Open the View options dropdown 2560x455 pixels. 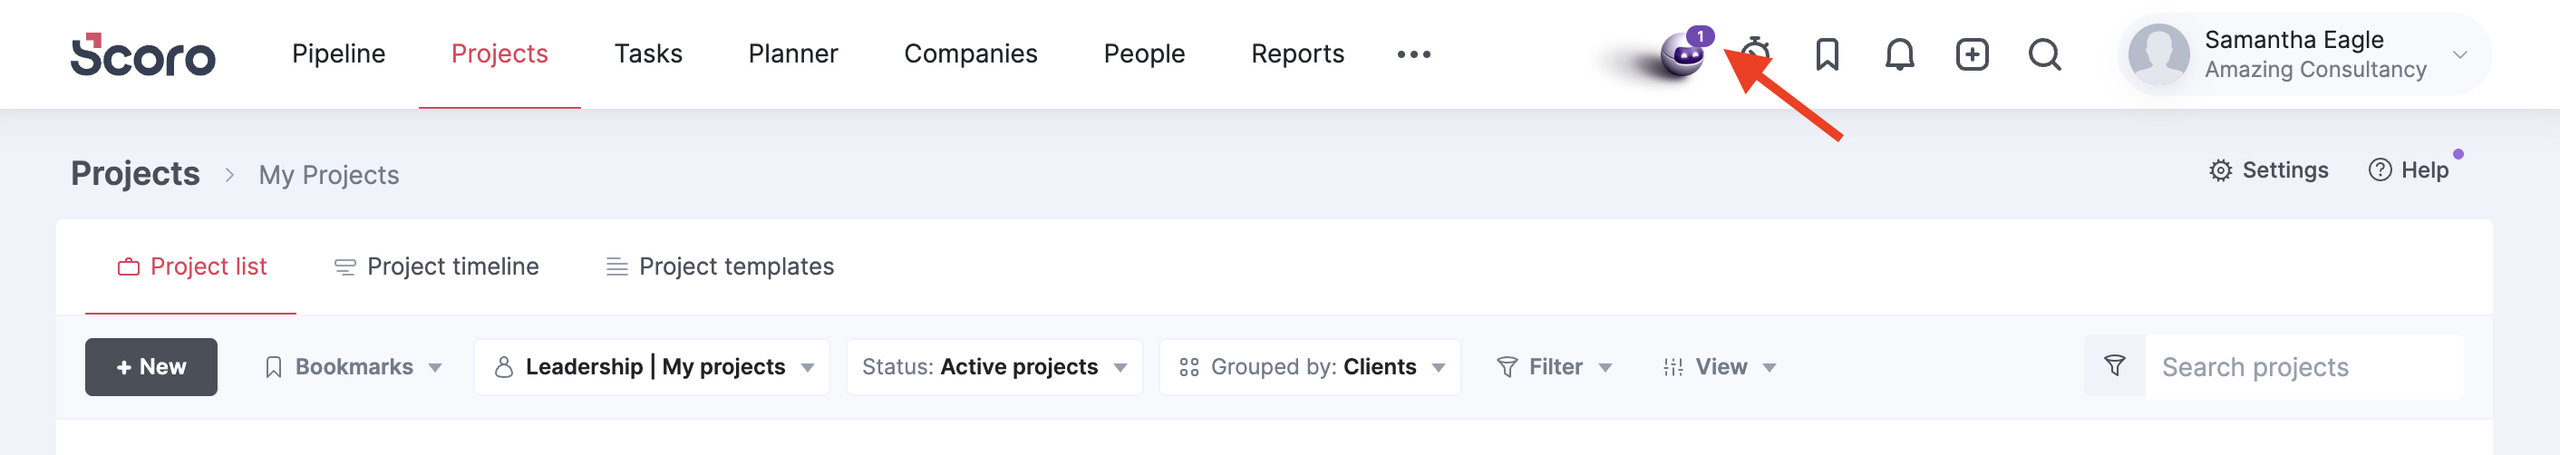click(x=1719, y=367)
